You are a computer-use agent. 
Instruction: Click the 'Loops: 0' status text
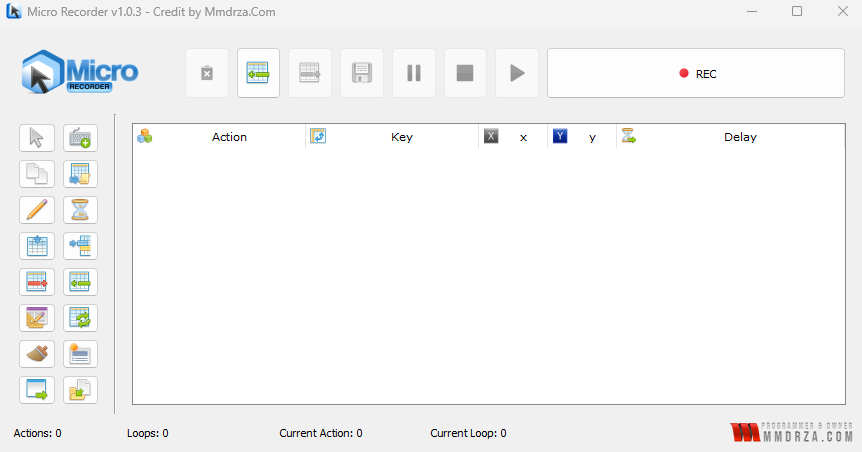click(147, 433)
